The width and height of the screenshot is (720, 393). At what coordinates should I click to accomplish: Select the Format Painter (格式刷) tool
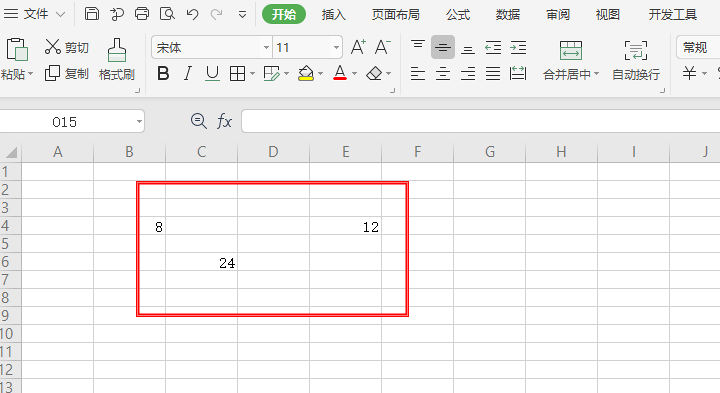[117, 60]
